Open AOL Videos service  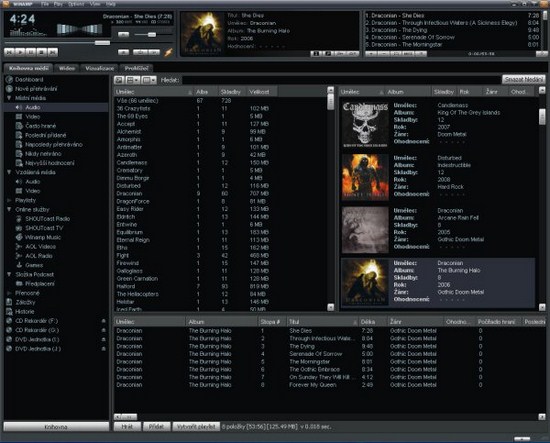pyautogui.click(x=40, y=247)
